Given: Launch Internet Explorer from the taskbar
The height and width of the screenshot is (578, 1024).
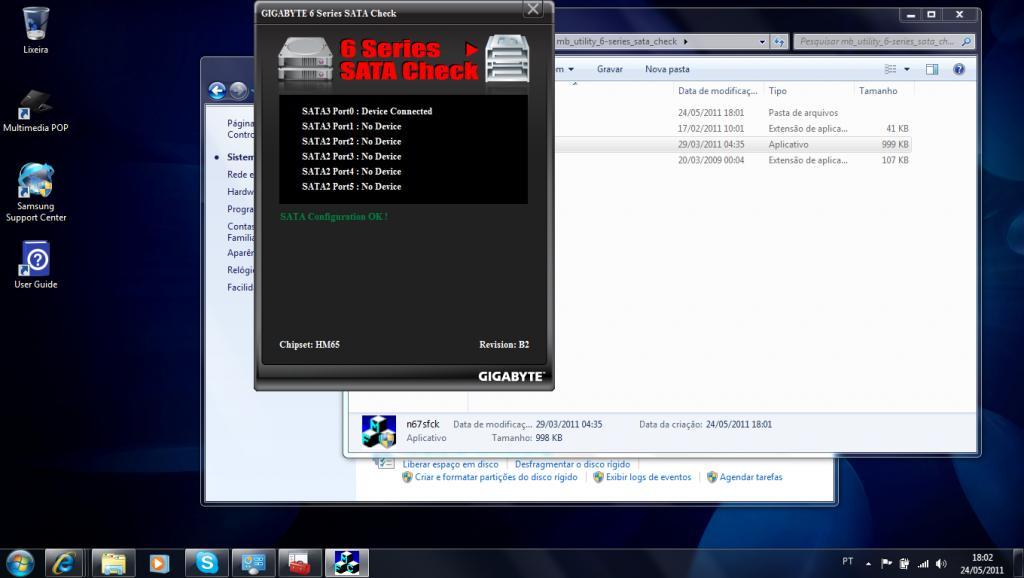Looking at the screenshot, I should click(x=63, y=562).
